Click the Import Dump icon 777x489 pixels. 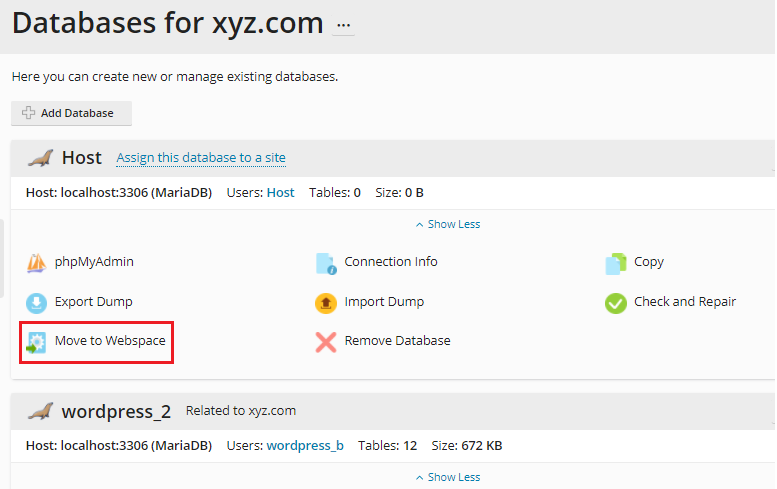[326, 302]
